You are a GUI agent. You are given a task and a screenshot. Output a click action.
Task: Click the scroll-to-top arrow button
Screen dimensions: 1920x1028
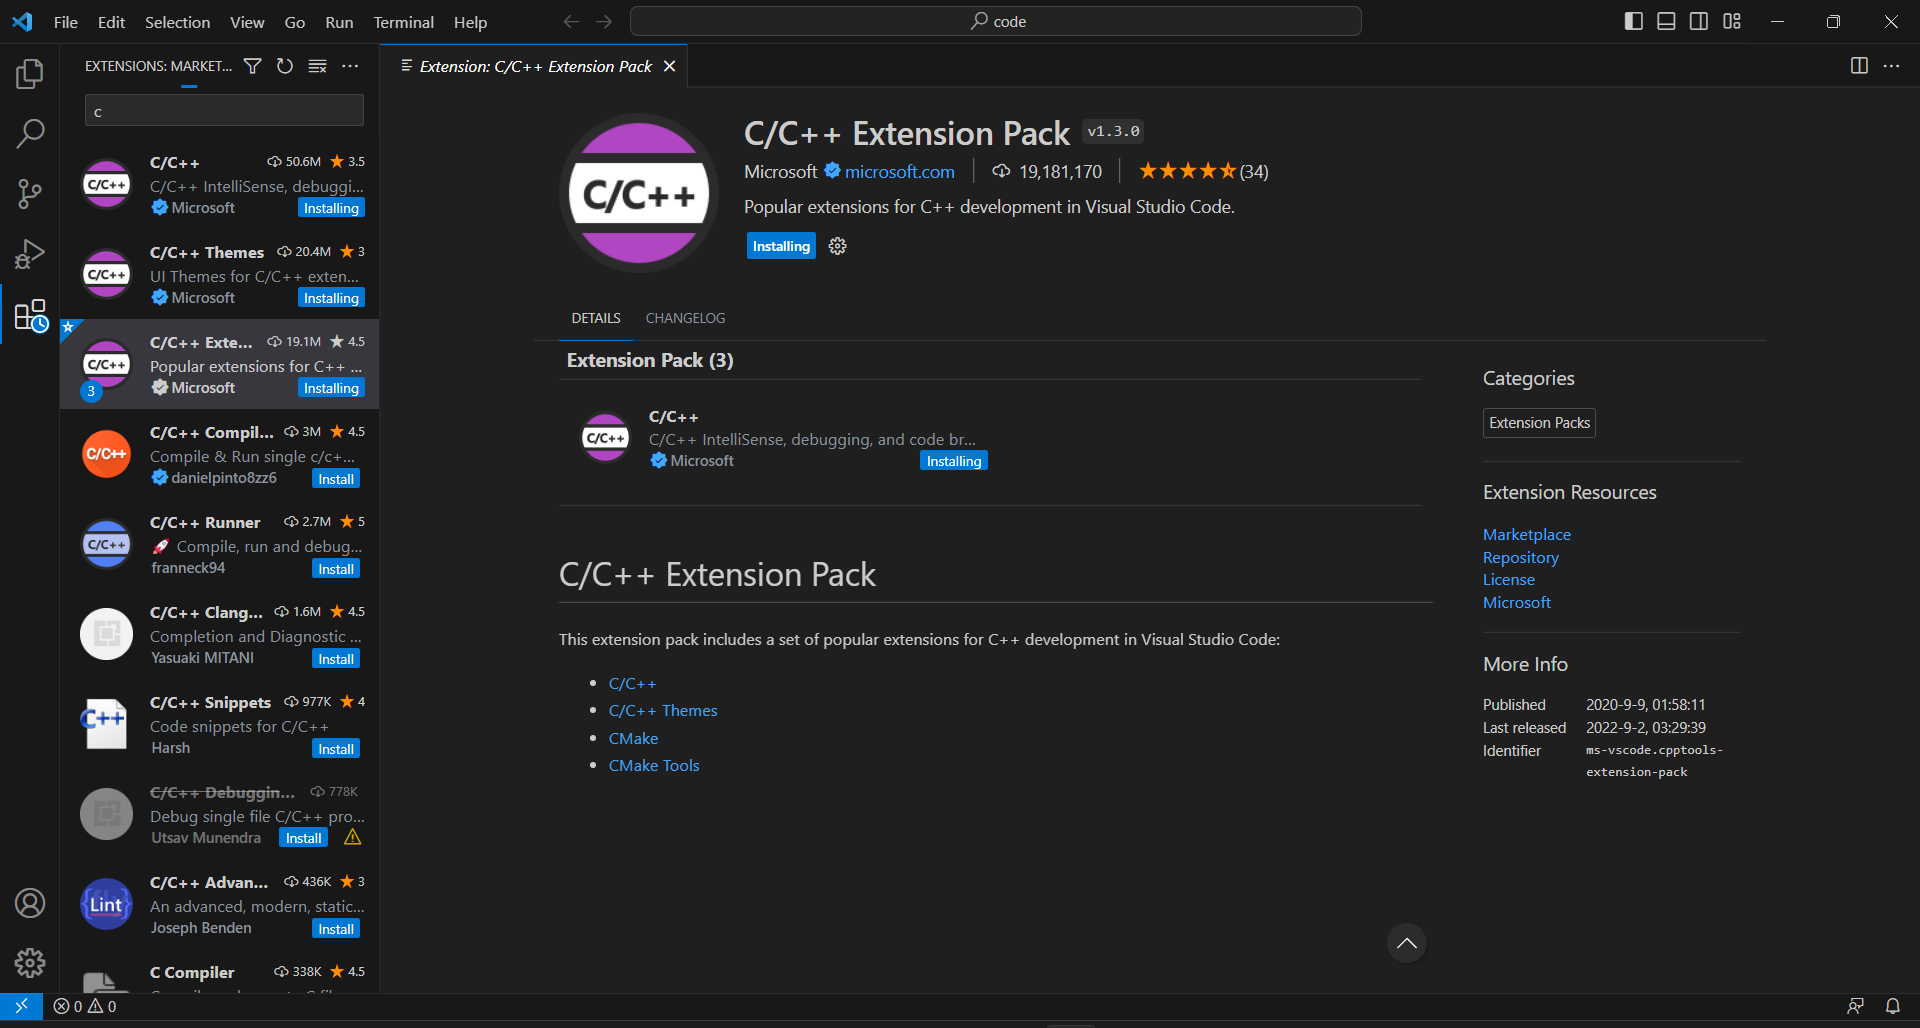(1406, 943)
